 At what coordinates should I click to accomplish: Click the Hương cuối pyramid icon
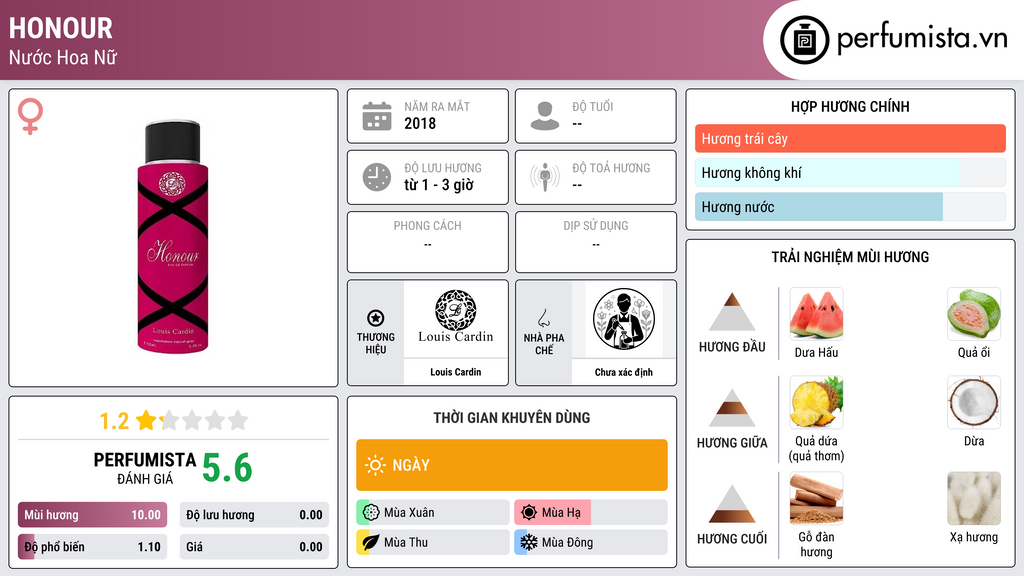point(732,504)
